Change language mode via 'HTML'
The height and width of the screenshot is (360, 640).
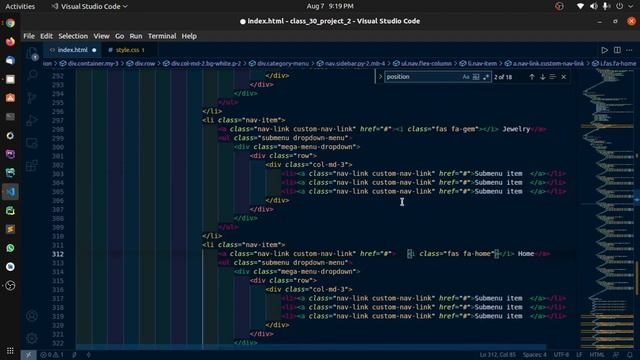(x=597, y=355)
